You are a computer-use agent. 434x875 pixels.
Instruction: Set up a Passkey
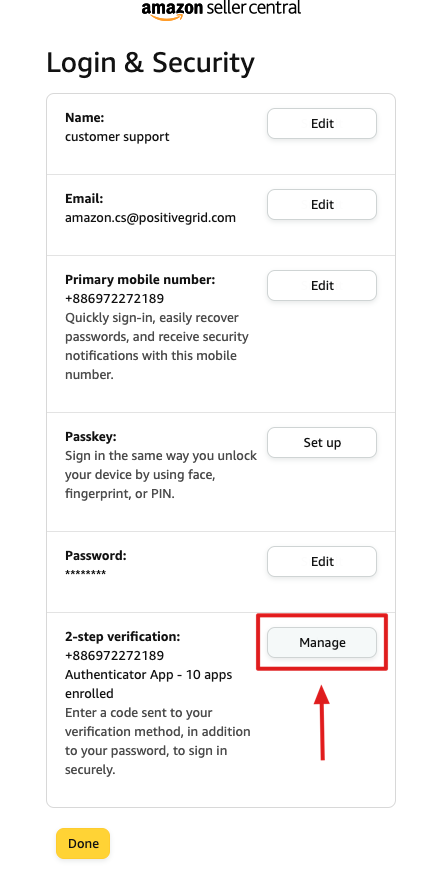coord(322,443)
